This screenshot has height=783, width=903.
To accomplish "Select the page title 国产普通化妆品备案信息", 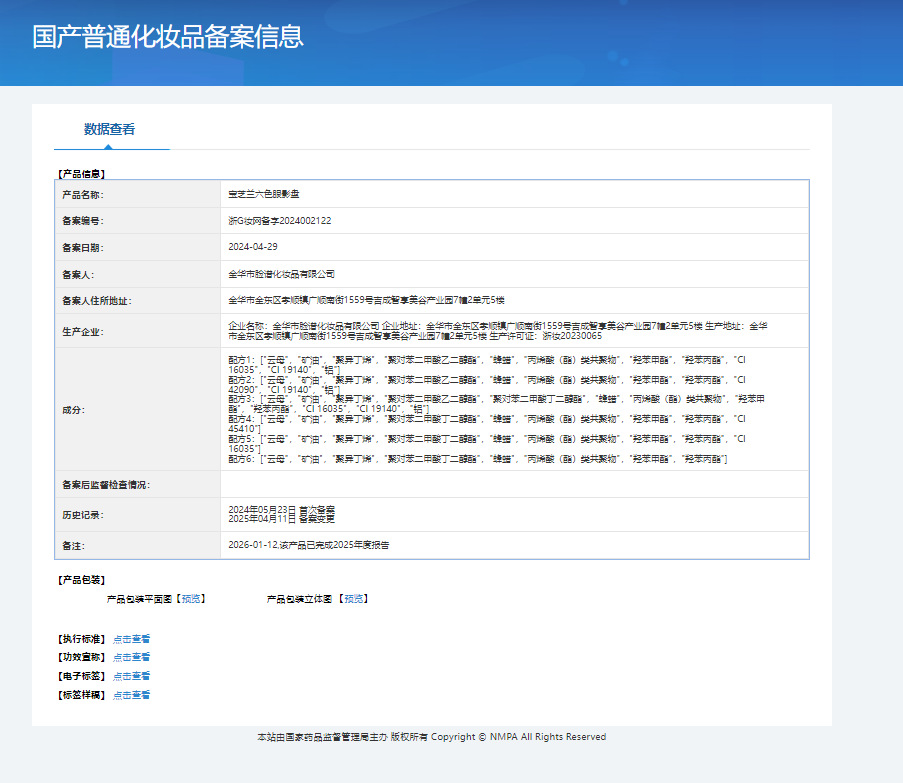I will tap(168, 37).
